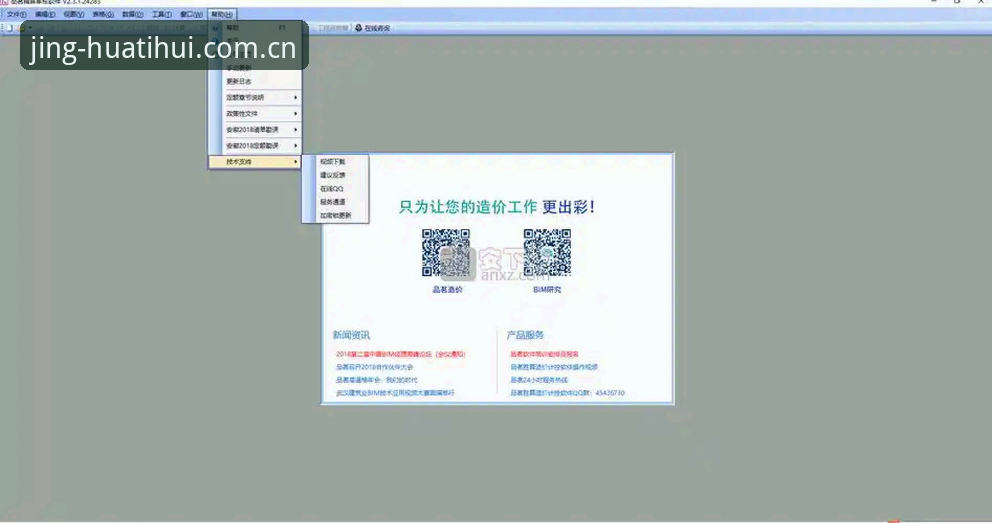Open the 数据(D) menu

pos(132,14)
